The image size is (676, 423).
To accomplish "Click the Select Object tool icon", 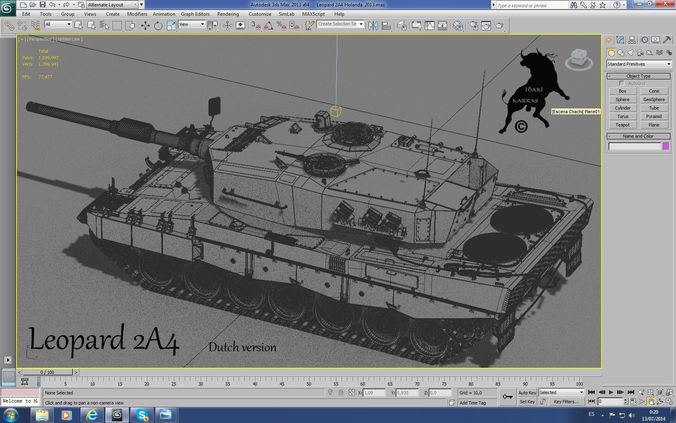I will click(x=78, y=26).
